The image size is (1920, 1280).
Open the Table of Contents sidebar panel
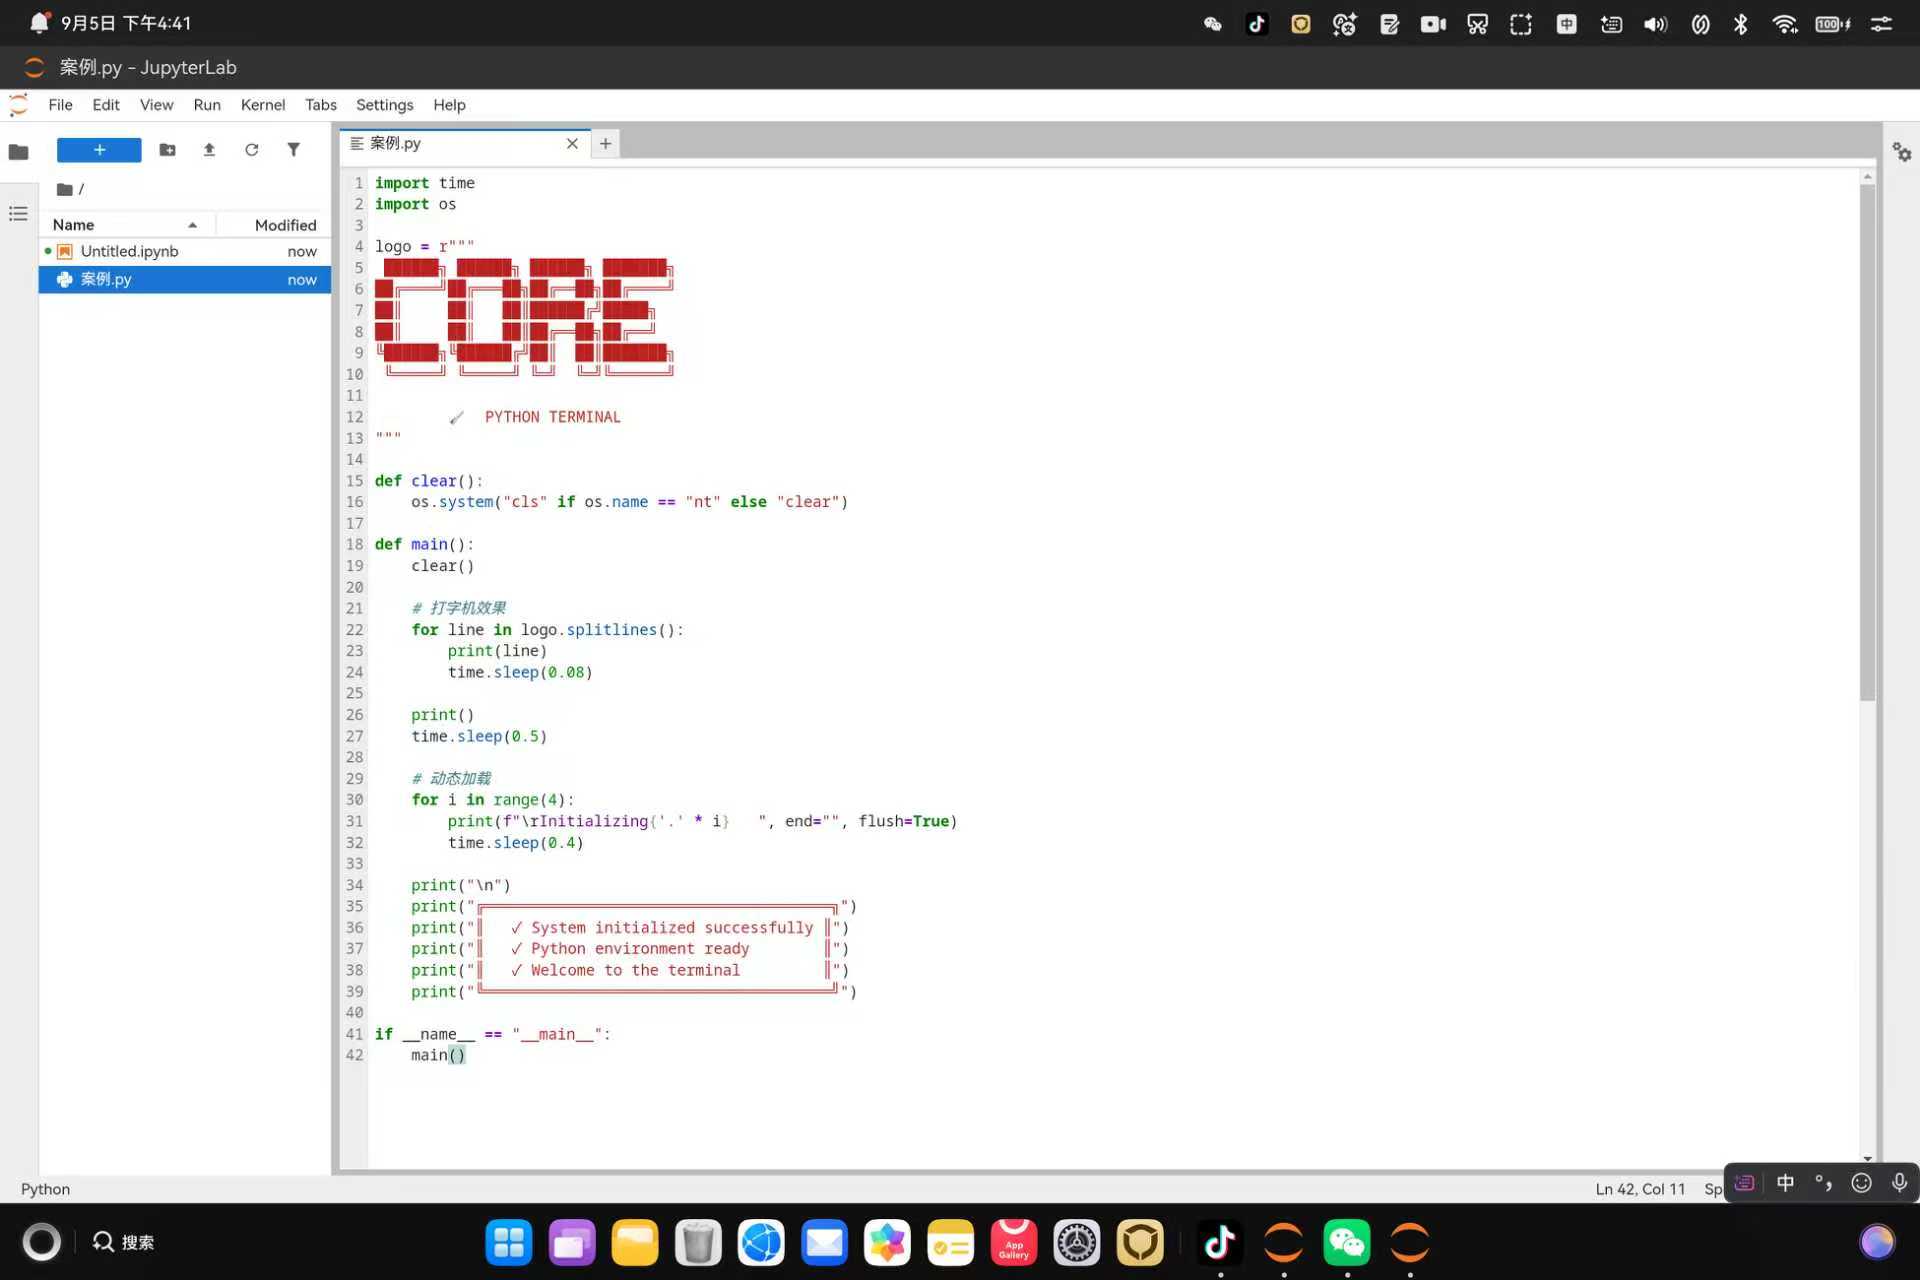tap(18, 214)
